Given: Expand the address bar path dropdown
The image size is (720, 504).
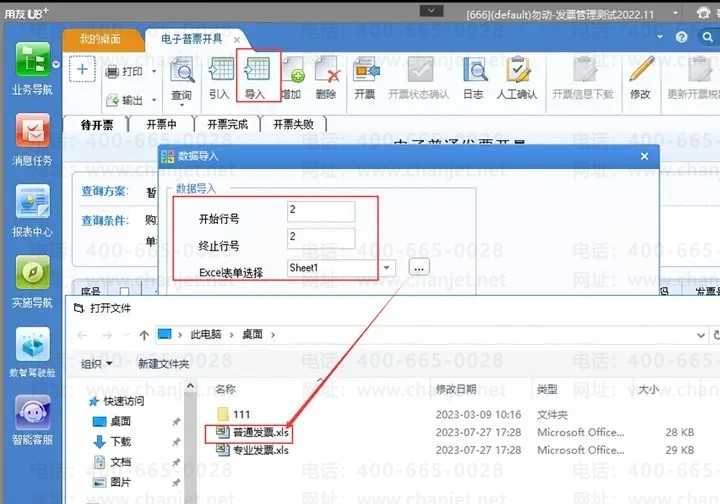Looking at the screenshot, I should point(701,335).
